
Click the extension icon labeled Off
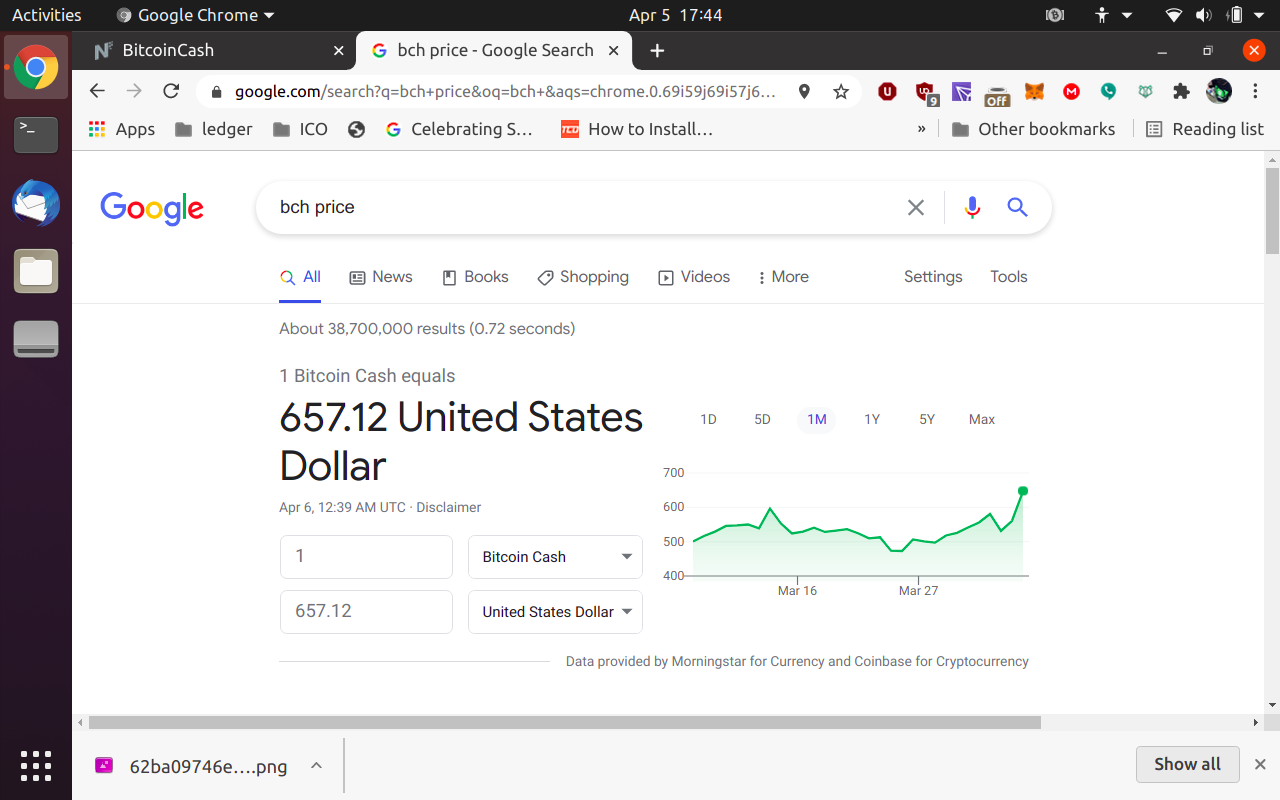(x=997, y=94)
